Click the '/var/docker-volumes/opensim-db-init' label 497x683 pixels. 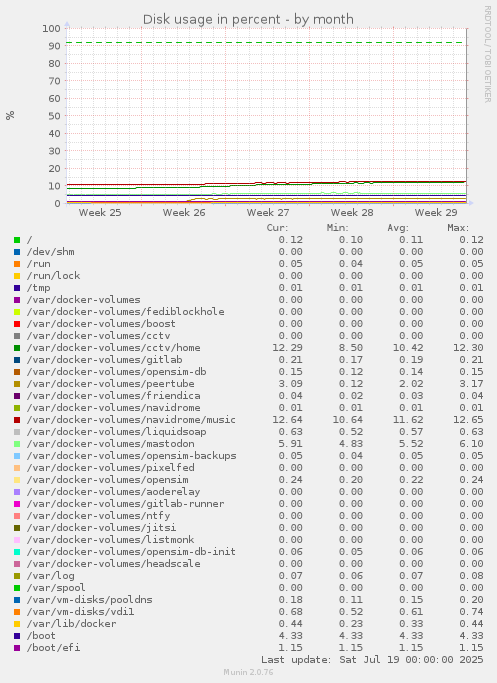[131, 552]
